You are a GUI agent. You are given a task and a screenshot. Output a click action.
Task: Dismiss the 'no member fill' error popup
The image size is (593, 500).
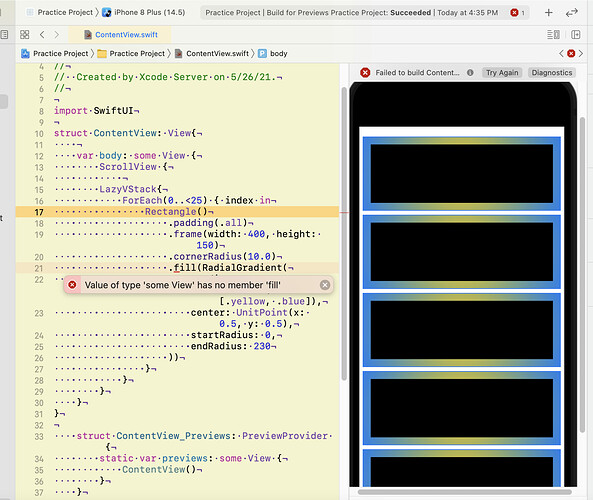point(325,285)
